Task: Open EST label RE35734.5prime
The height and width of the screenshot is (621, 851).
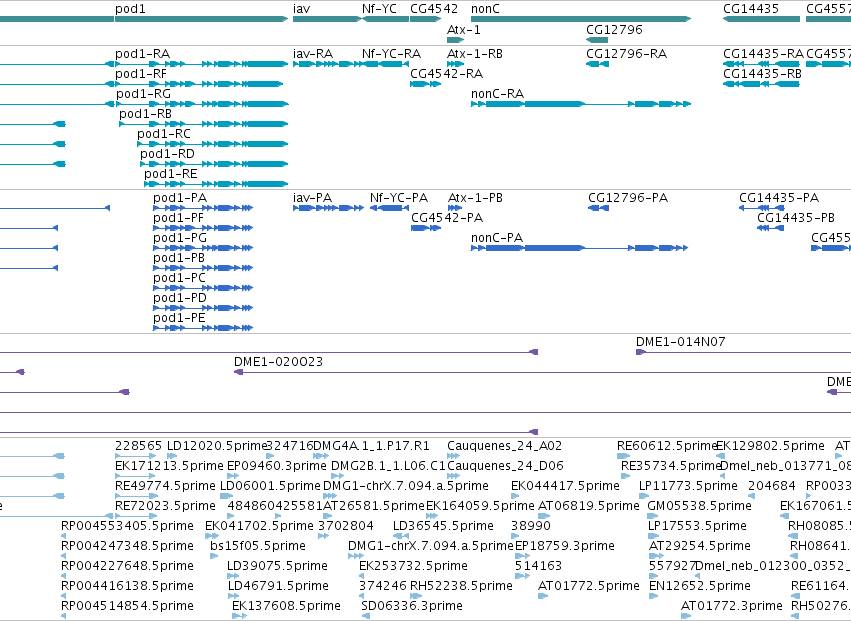Action: (x=671, y=466)
